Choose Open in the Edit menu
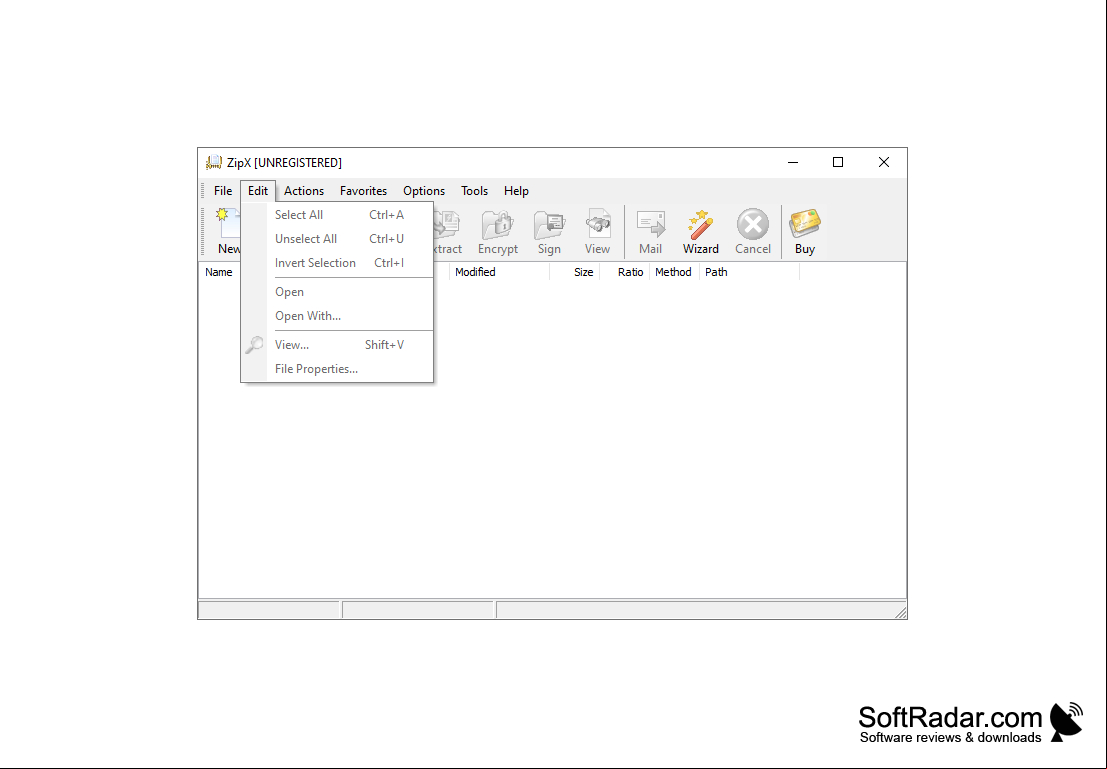The width and height of the screenshot is (1107, 769). pos(337,292)
